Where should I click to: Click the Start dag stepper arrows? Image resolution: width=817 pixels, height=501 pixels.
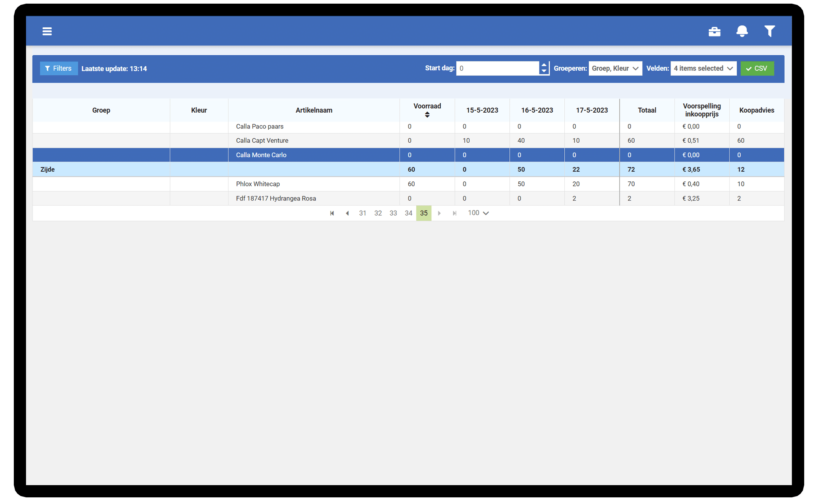pos(544,68)
